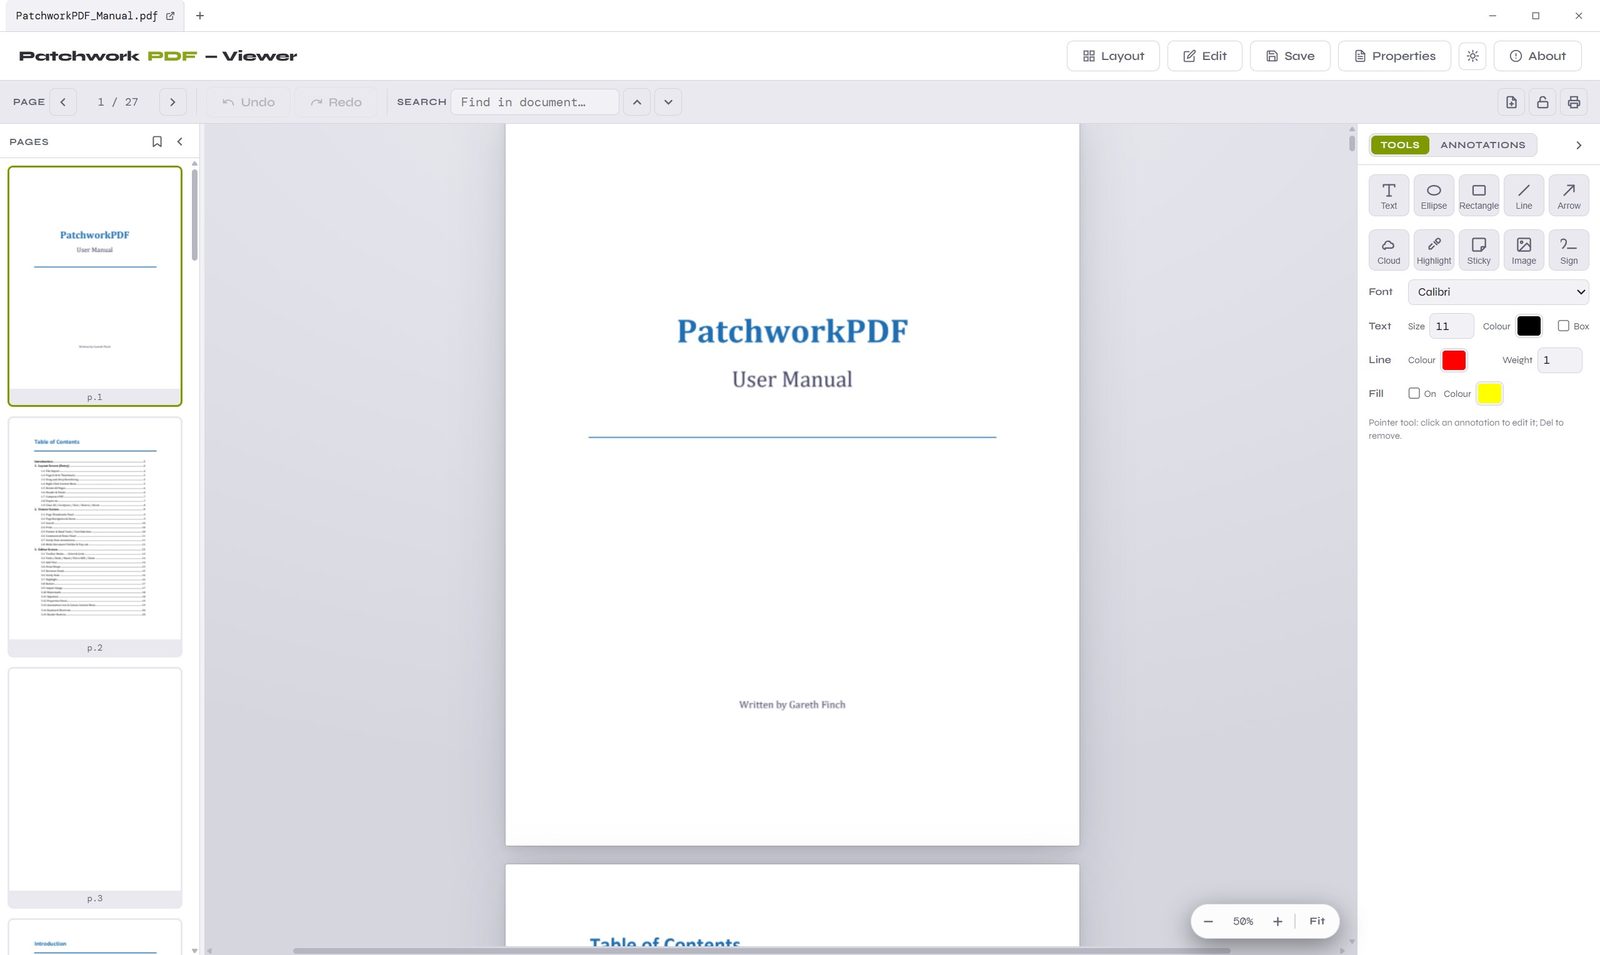Switch to the Annotations tab
This screenshot has height=955, width=1600.
[x=1483, y=145]
